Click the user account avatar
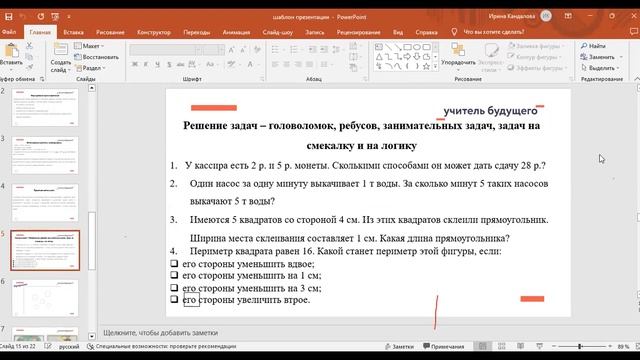 (546, 16)
